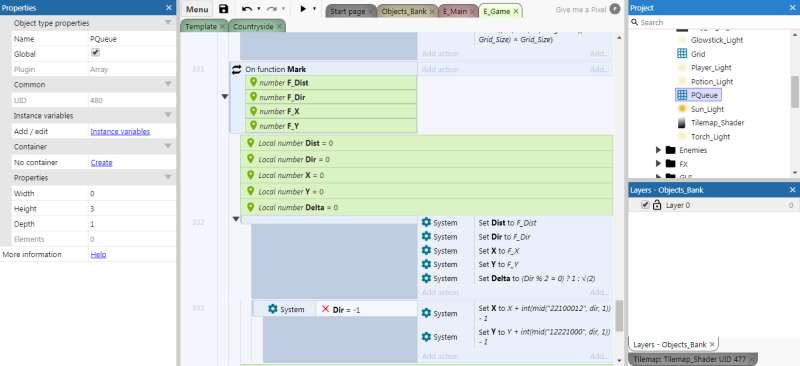This screenshot has height=366, width=800.
Task: Click the F_Dist parameter pin icon
Action: [253, 82]
